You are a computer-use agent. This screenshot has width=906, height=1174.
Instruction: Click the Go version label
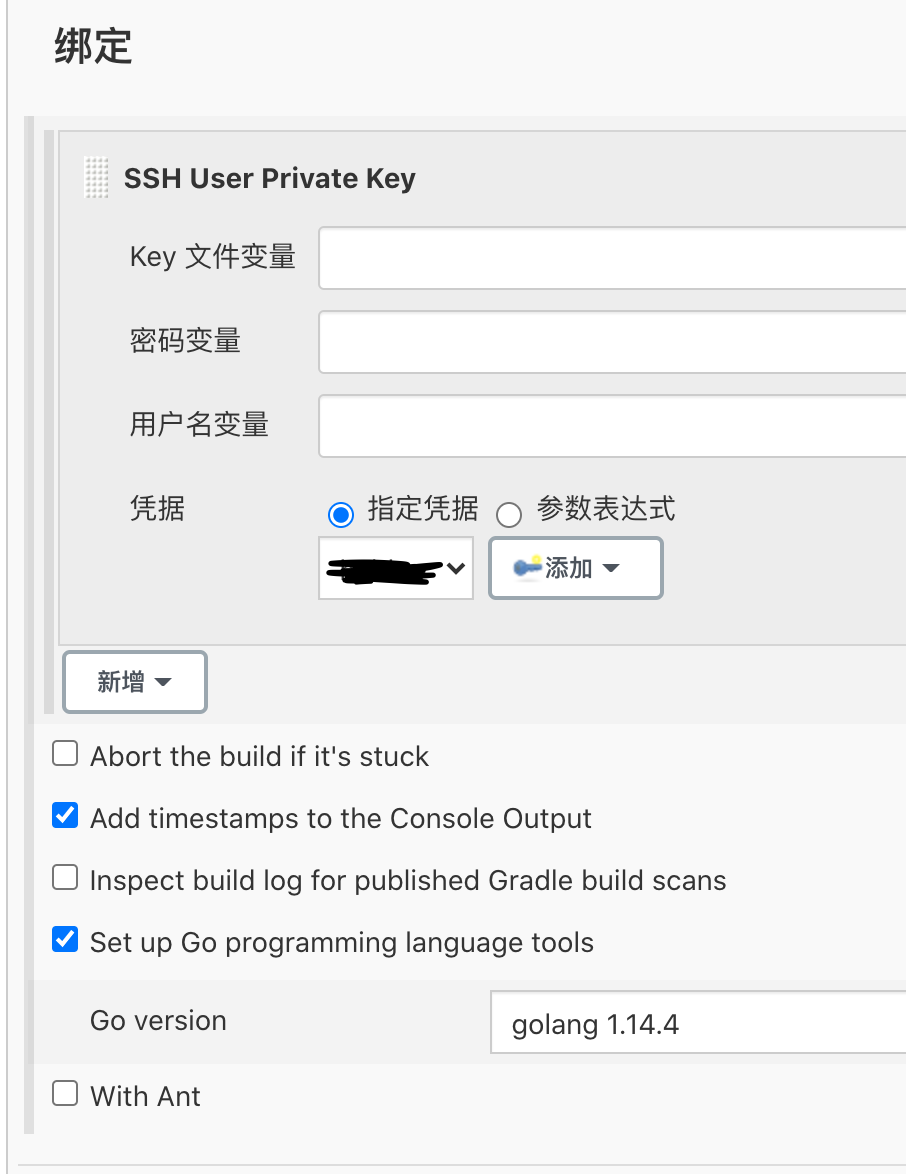click(x=158, y=1021)
